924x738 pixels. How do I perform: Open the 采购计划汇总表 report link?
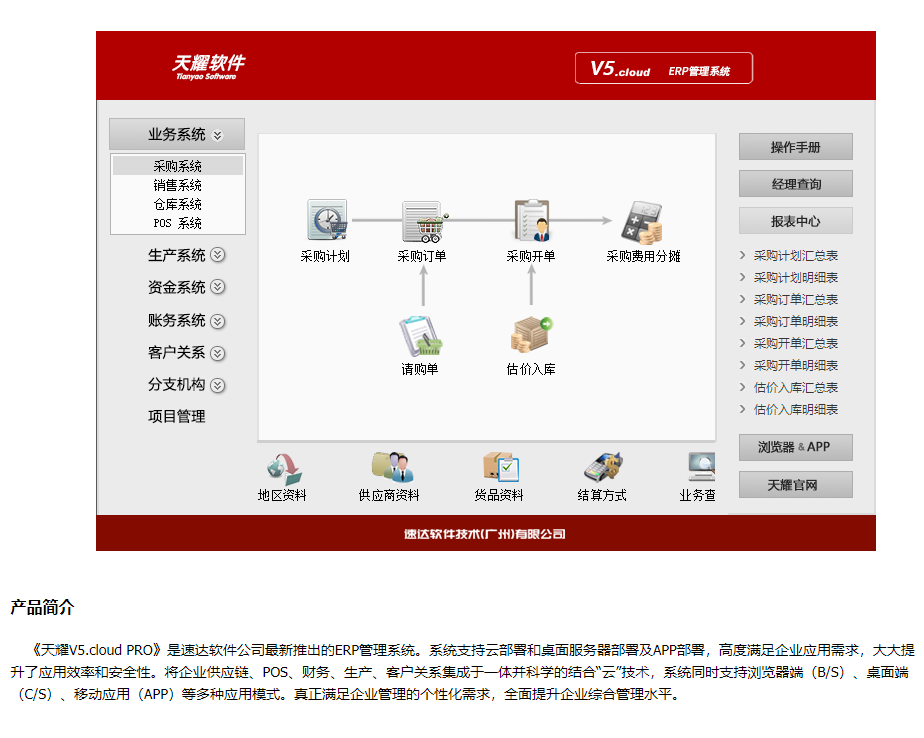(x=796, y=256)
